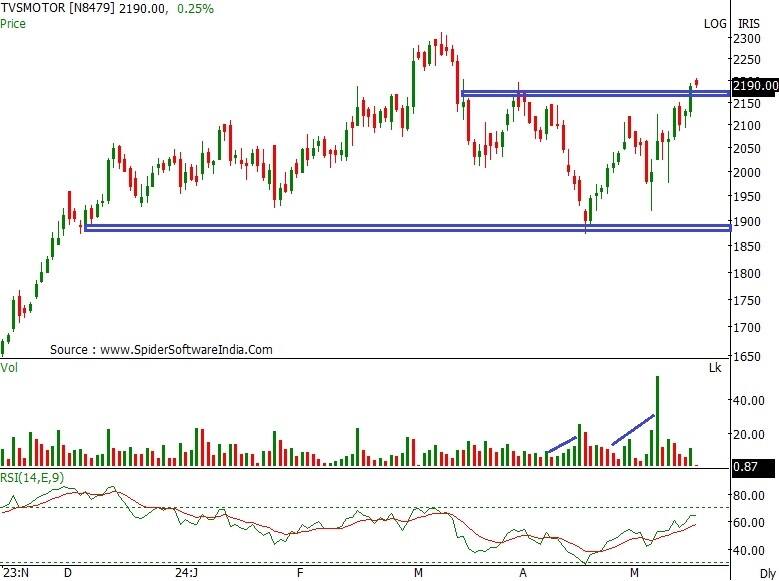Click the 0.87 volume value tag
This screenshot has width=779, height=581.
(x=747, y=468)
